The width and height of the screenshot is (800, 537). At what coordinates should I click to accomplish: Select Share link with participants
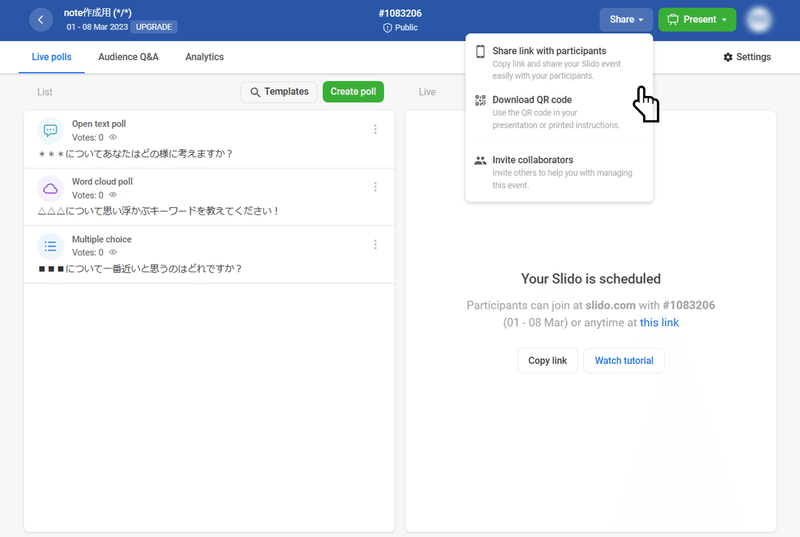click(559, 63)
